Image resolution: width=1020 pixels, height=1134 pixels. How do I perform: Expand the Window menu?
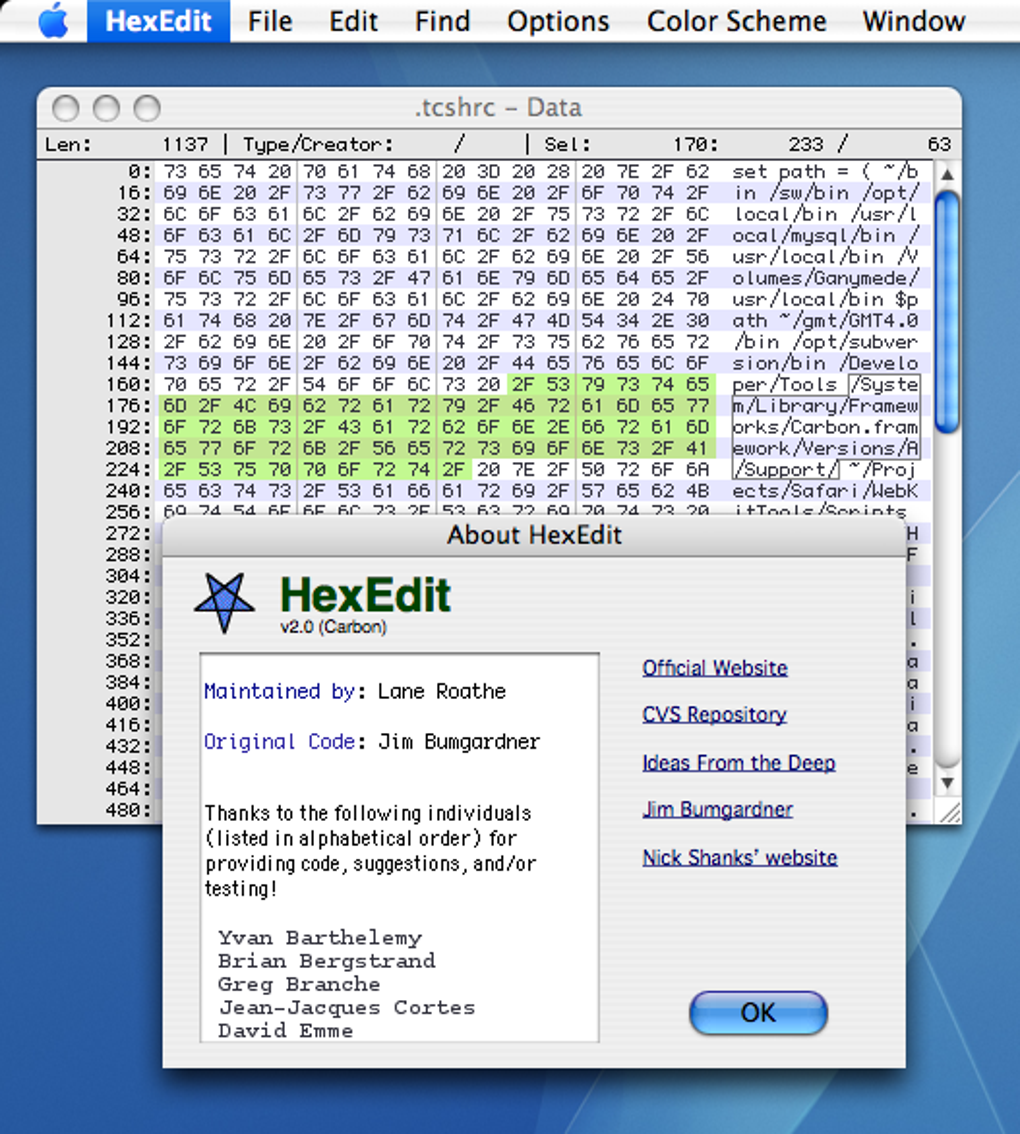pyautogui.click(x=914, y=21)
